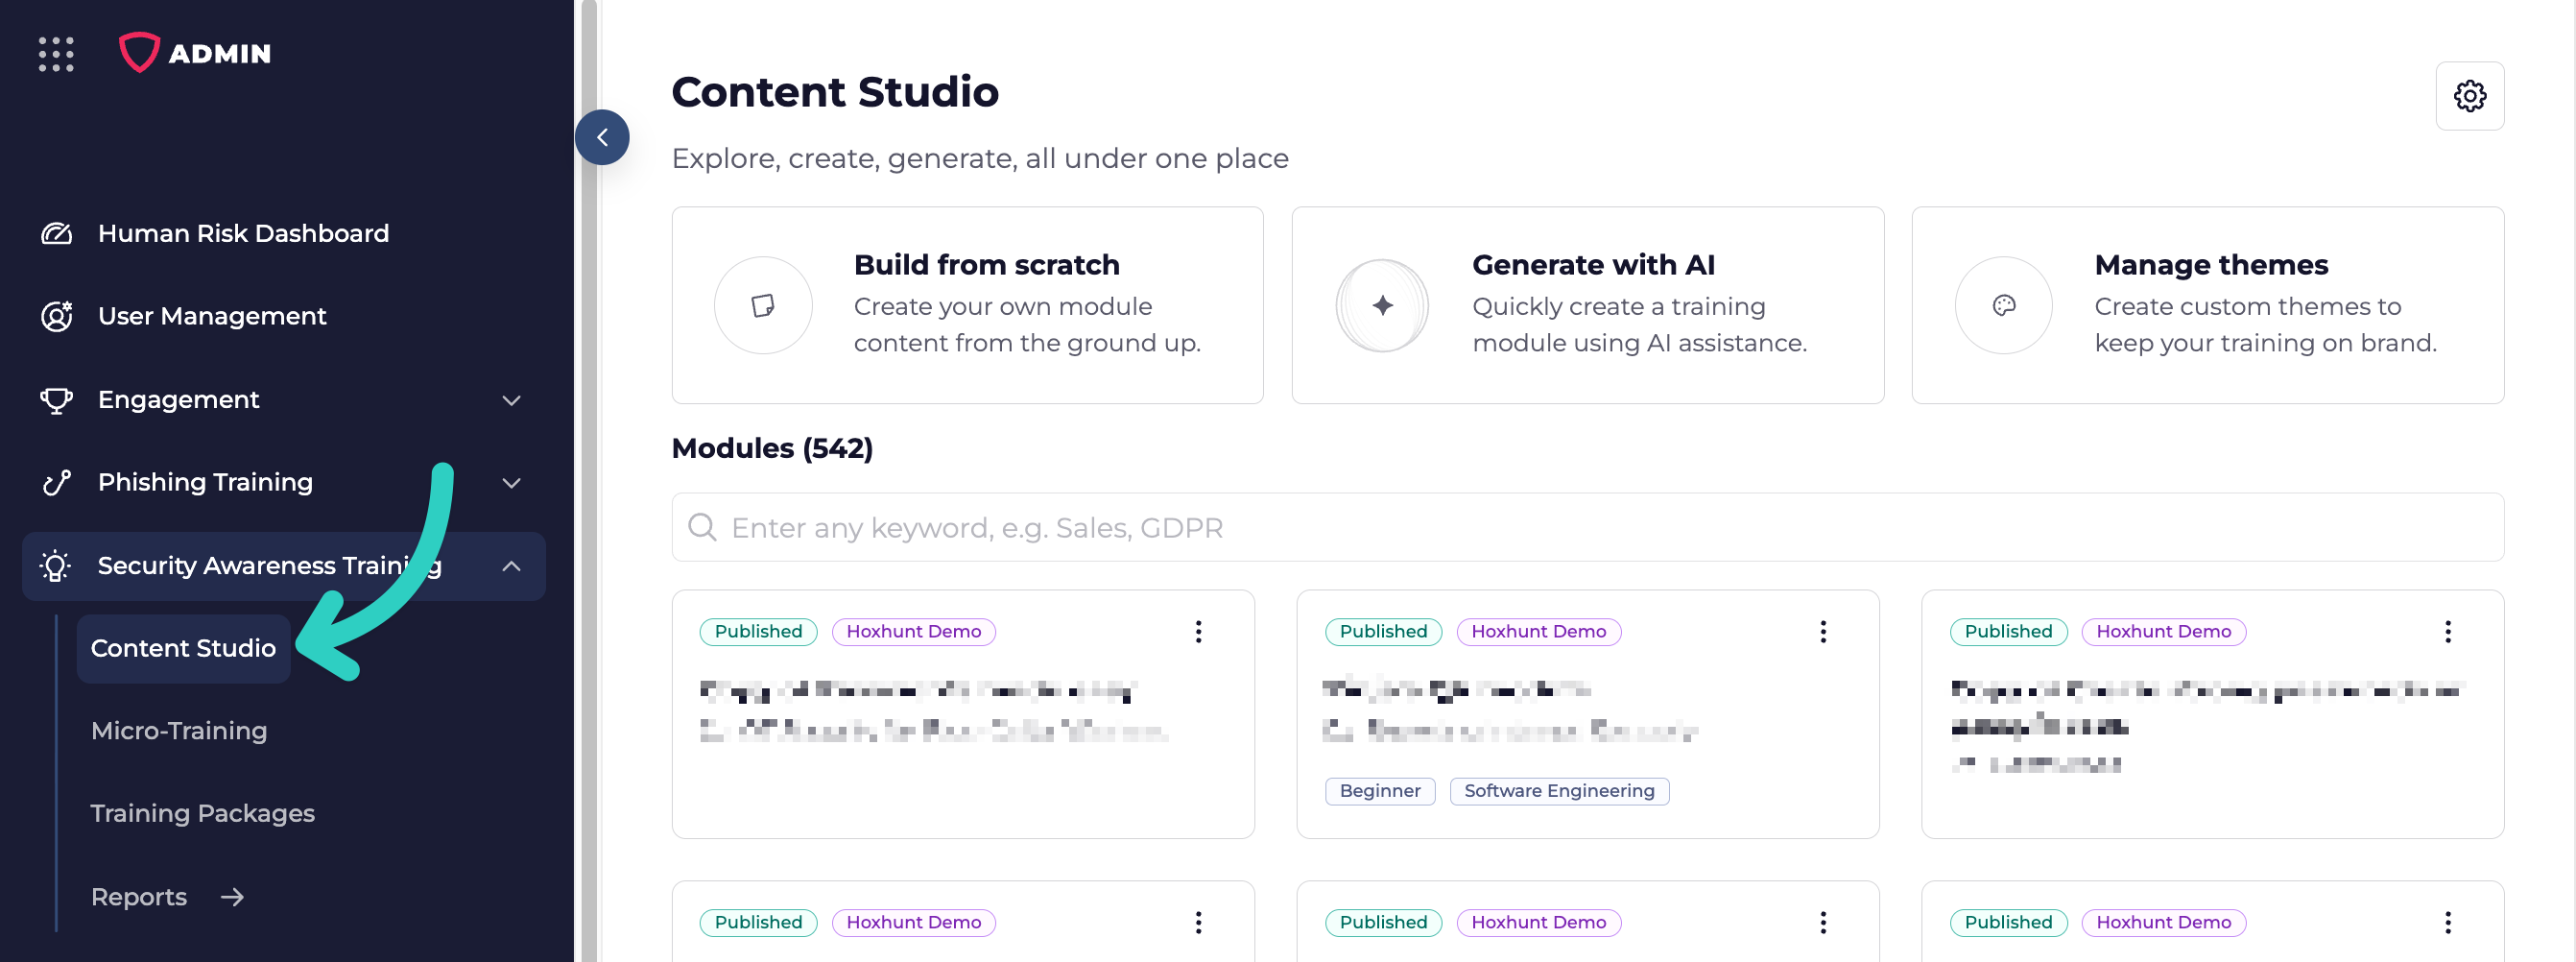Click the Beginner tag on second card
Screen dimensions: 2576x962
1380,791
